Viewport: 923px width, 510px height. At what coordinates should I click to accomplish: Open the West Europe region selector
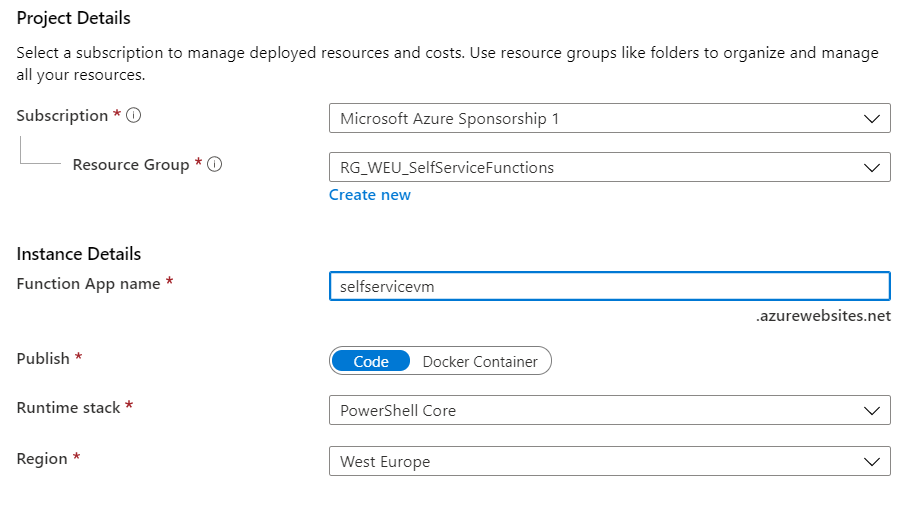point(609,462)
